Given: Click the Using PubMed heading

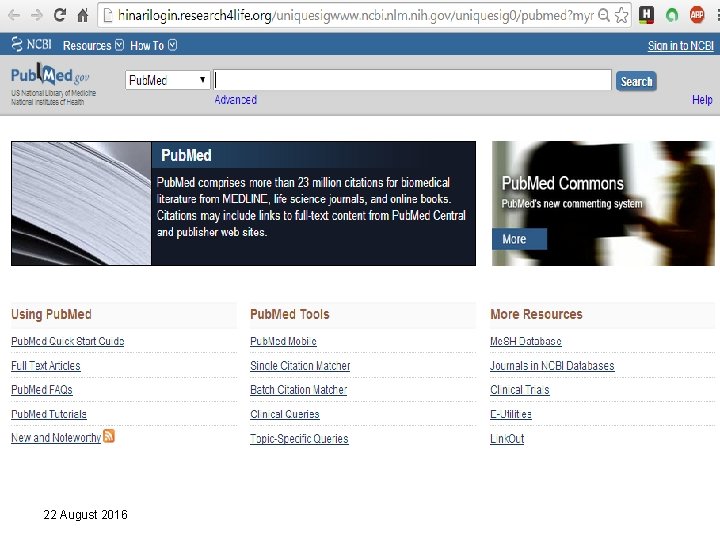Looking at the screenshot, I should click(x=51, y=314).
